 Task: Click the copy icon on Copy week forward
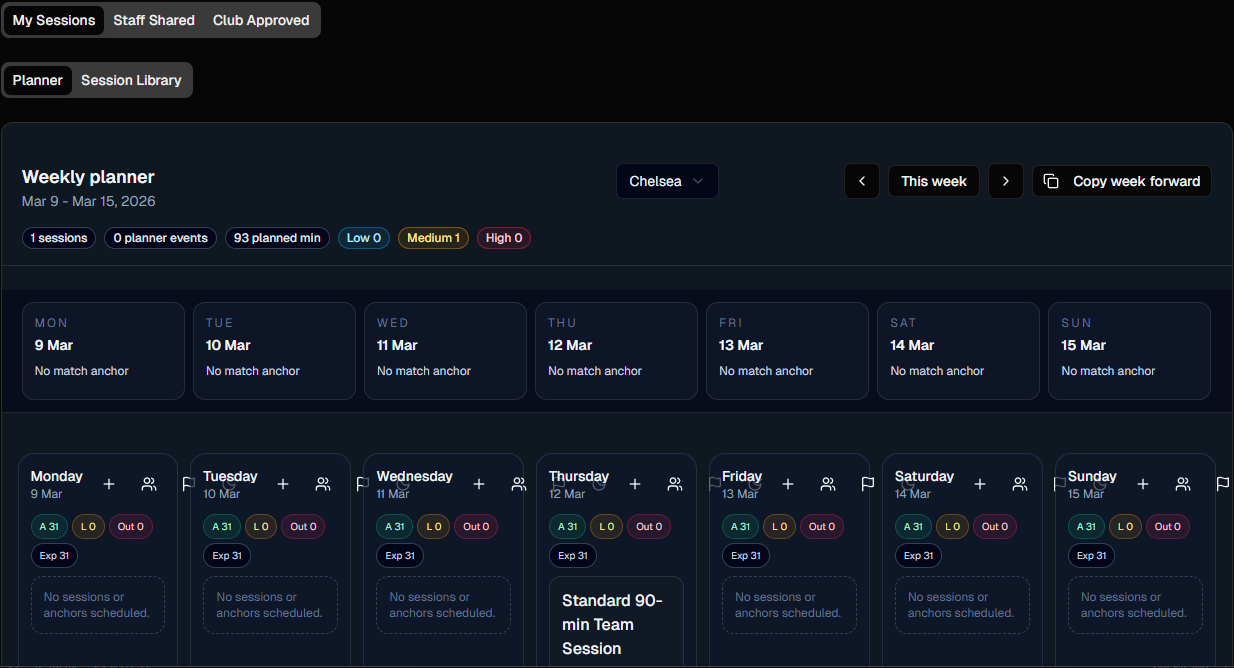1051,181
